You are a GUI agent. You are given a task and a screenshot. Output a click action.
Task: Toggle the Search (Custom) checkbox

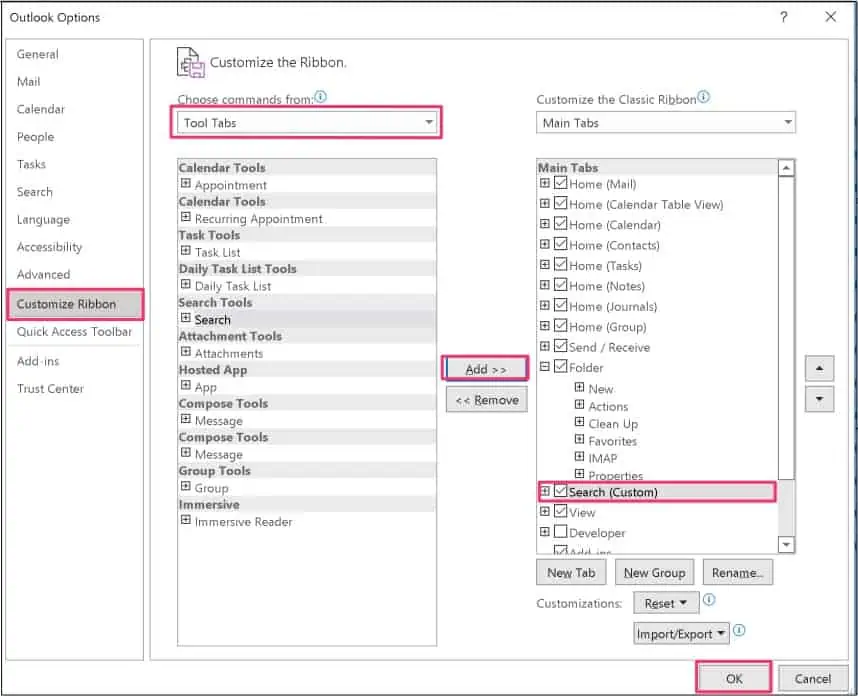tap(560, 491)
